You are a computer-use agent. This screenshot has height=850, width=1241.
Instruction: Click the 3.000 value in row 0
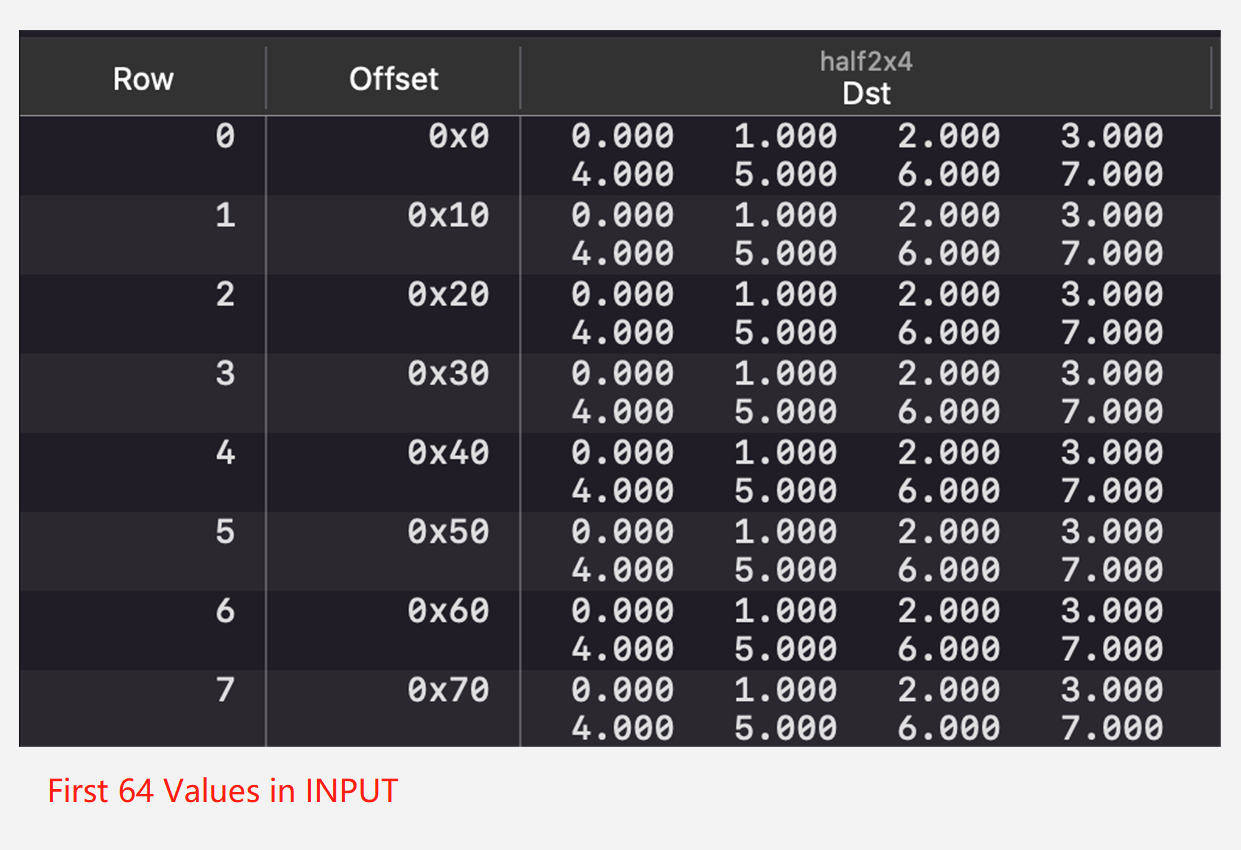tap(1112, 136)
